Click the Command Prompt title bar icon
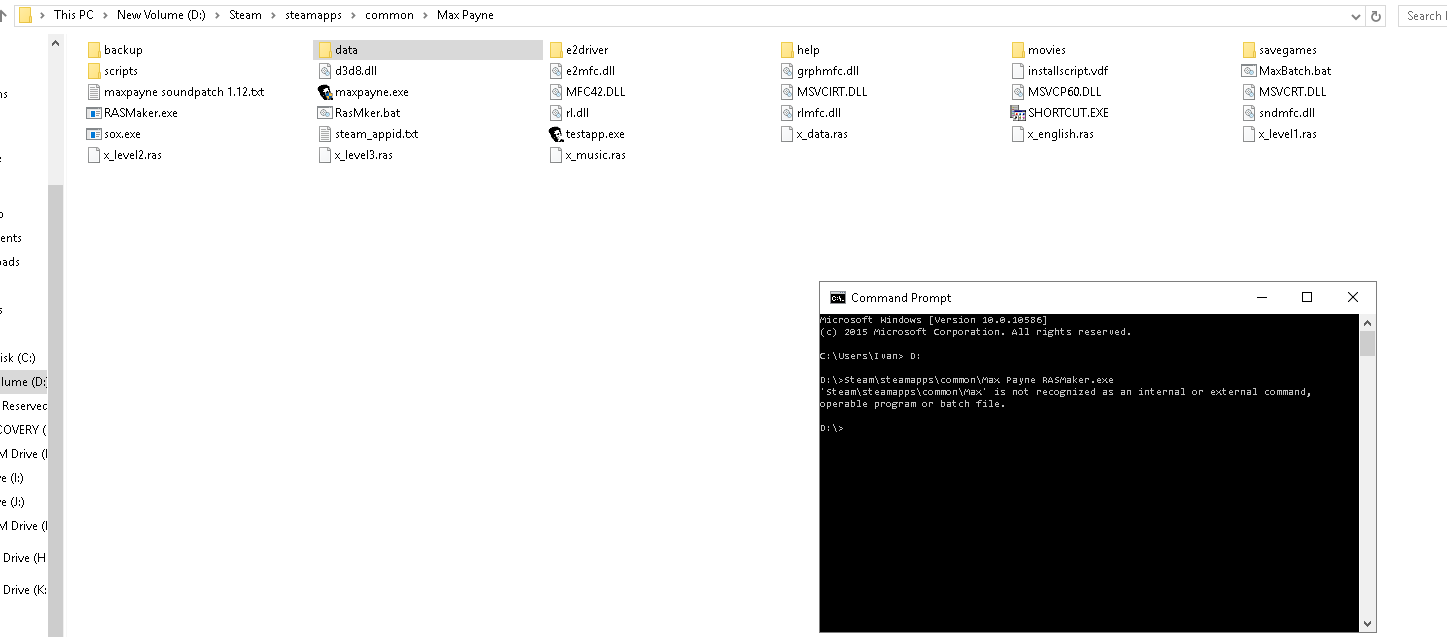The height and width of the screenshot is (637, 1447). [x=838, y=297]
